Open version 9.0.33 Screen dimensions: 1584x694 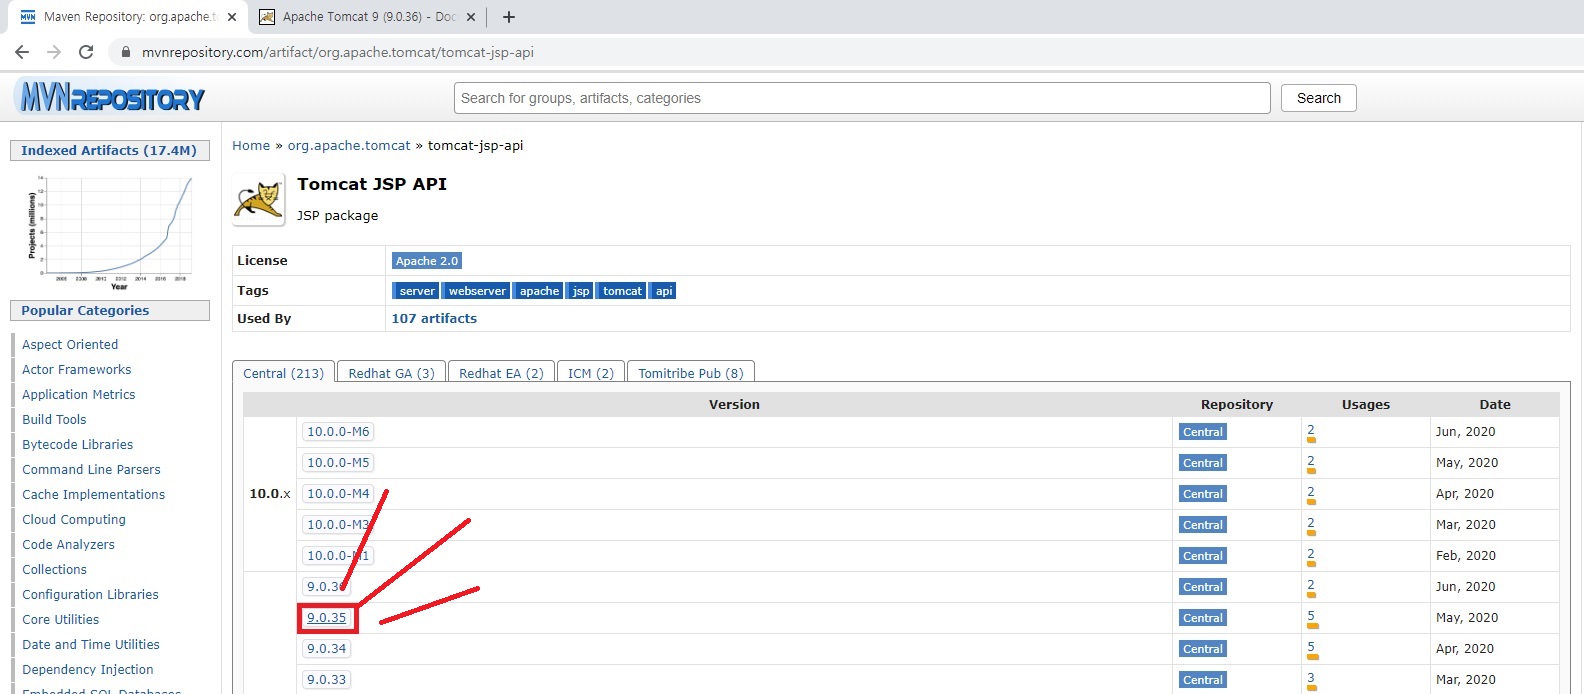pos(327,680)
